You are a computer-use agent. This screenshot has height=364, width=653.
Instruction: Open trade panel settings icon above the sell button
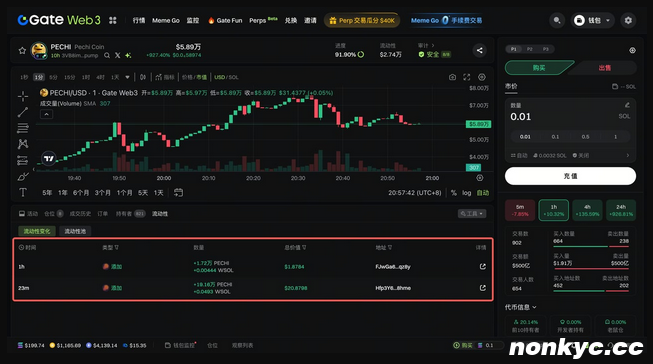(632, 50)
